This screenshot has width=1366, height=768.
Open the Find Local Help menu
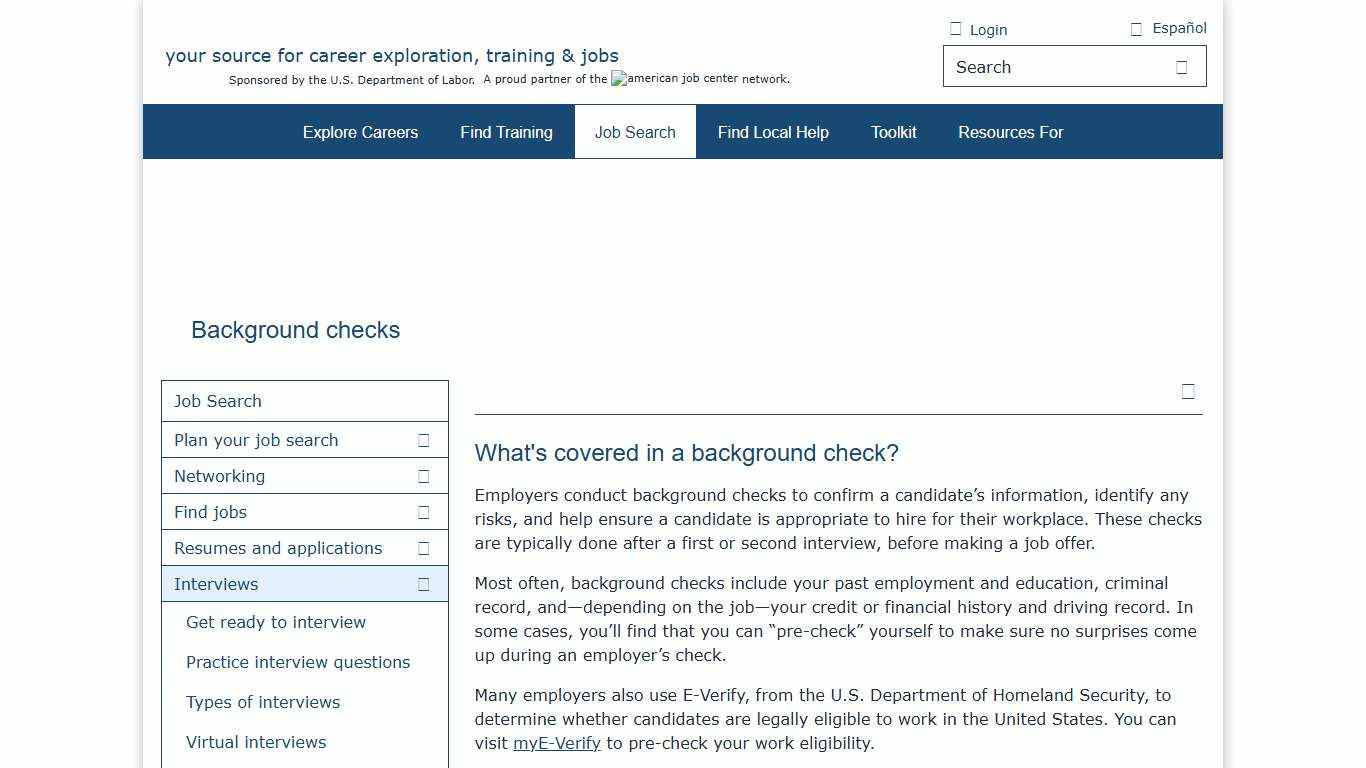(x=773, y=132)
